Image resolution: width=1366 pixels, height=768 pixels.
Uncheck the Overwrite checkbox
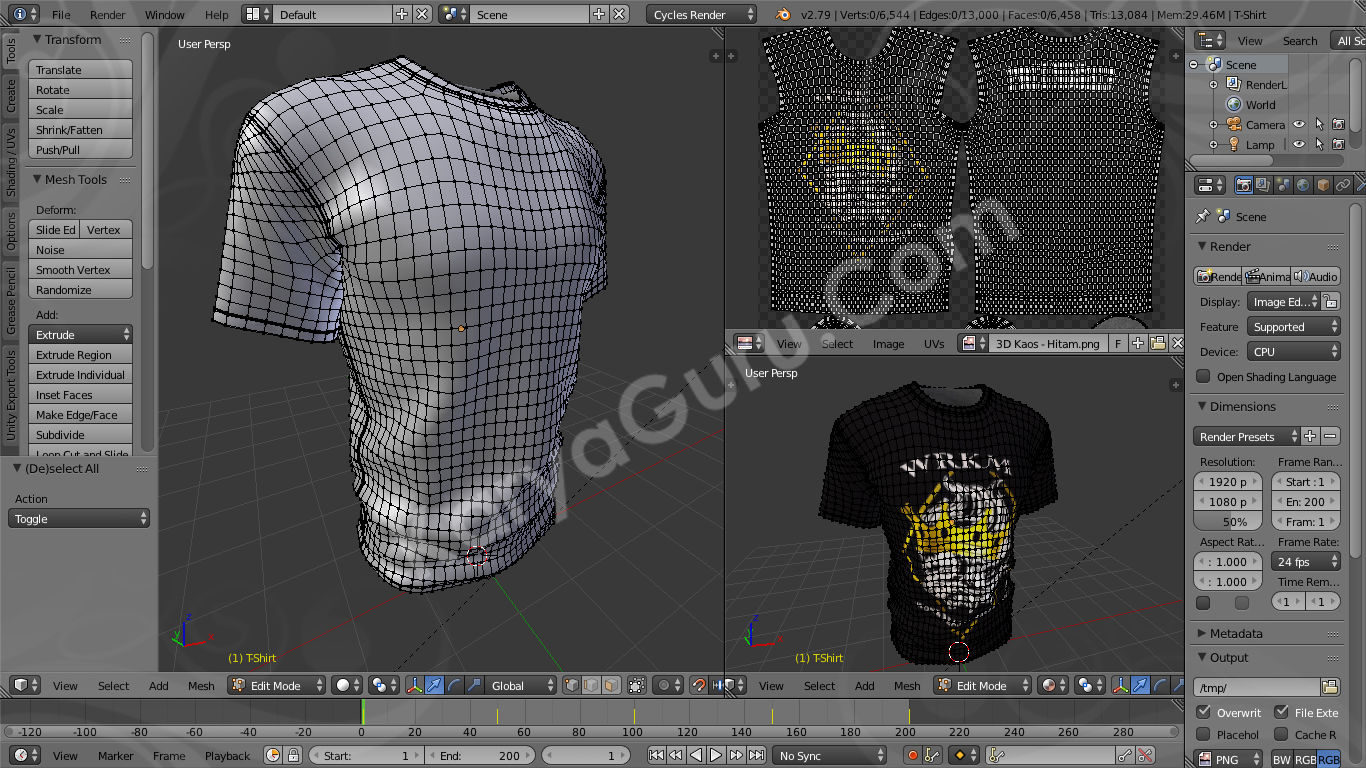point(1204,713)
